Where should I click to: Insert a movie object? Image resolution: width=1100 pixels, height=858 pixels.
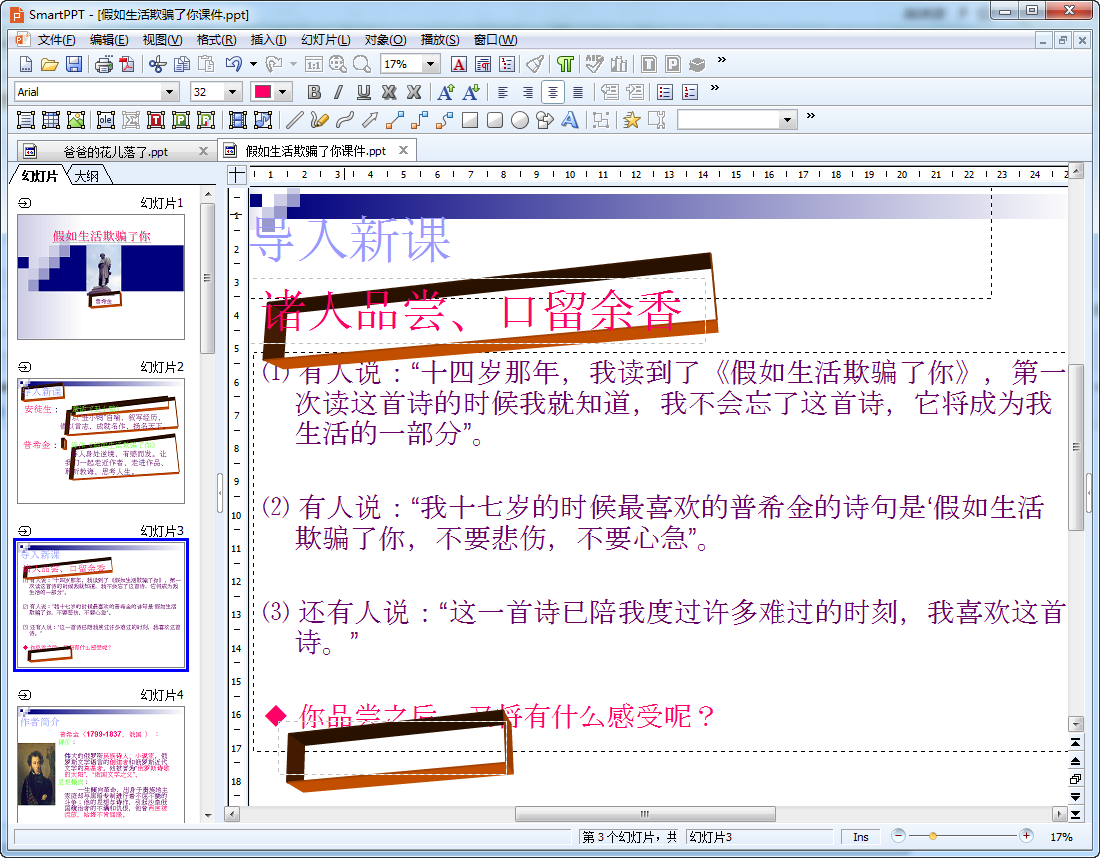[x=238, y=120]
